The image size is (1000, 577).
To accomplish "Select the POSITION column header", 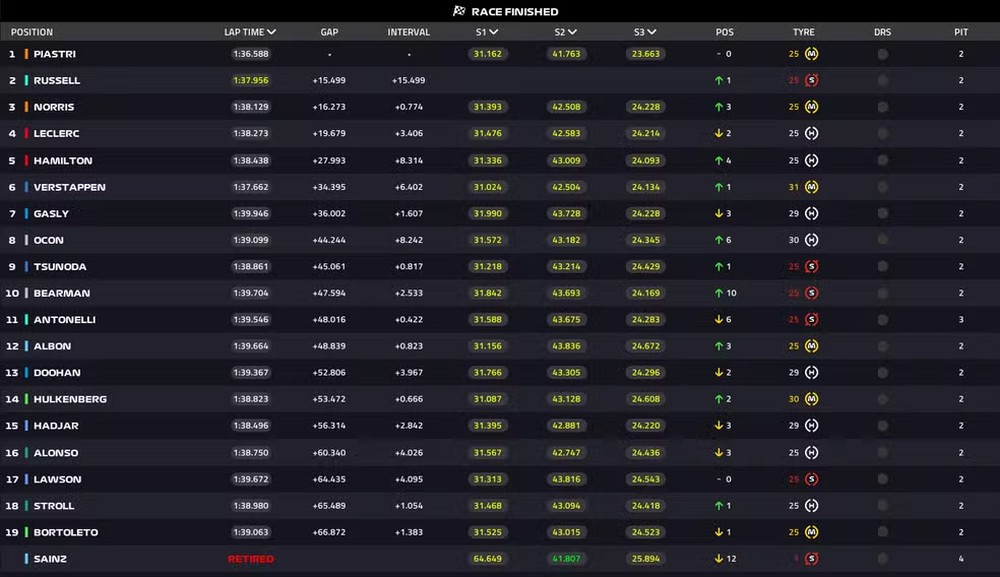I will click(31, 31).
